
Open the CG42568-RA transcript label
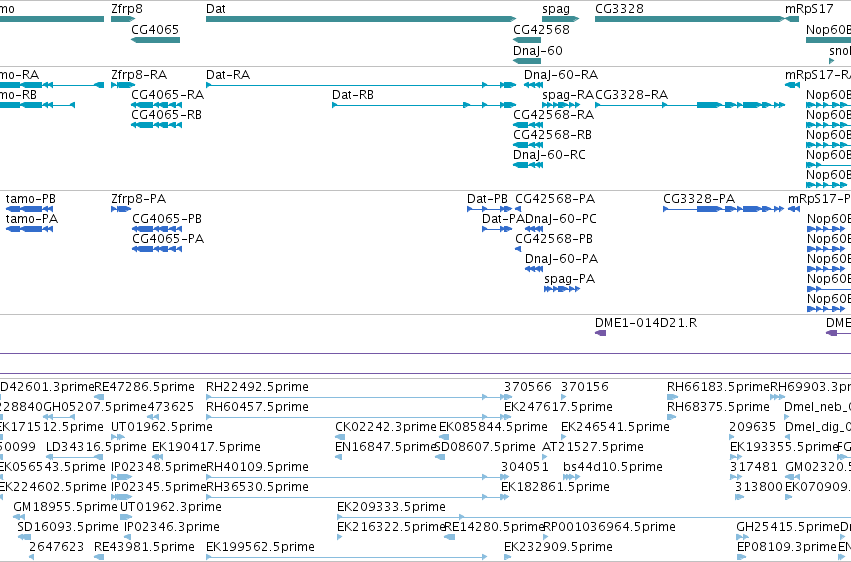tap(554, 115)
